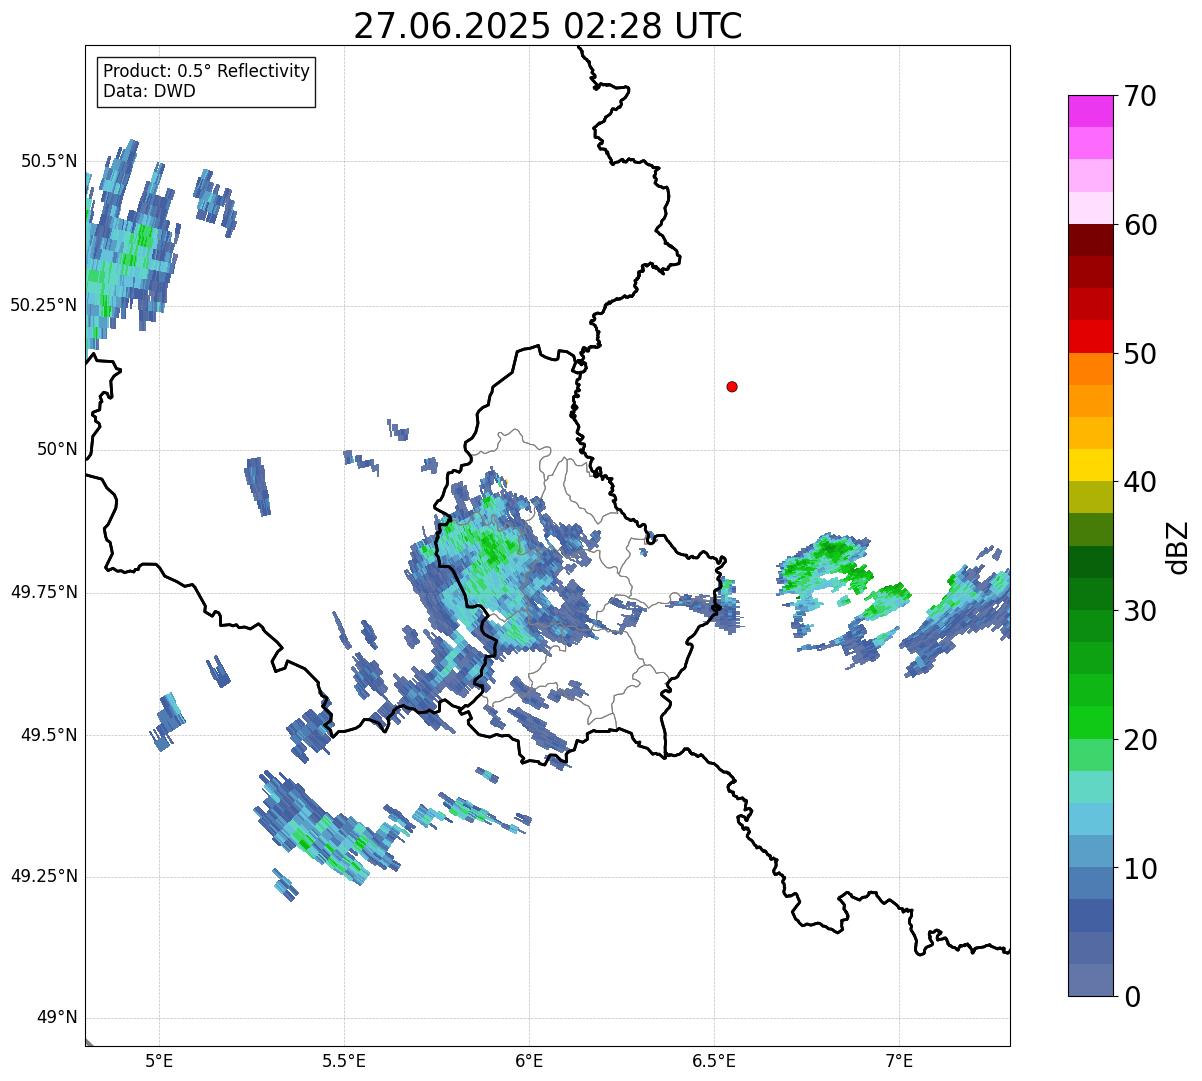Click the "dBZ" colorbar label
Viewport: 1202px width, 1081px height.
(1177, 546)
